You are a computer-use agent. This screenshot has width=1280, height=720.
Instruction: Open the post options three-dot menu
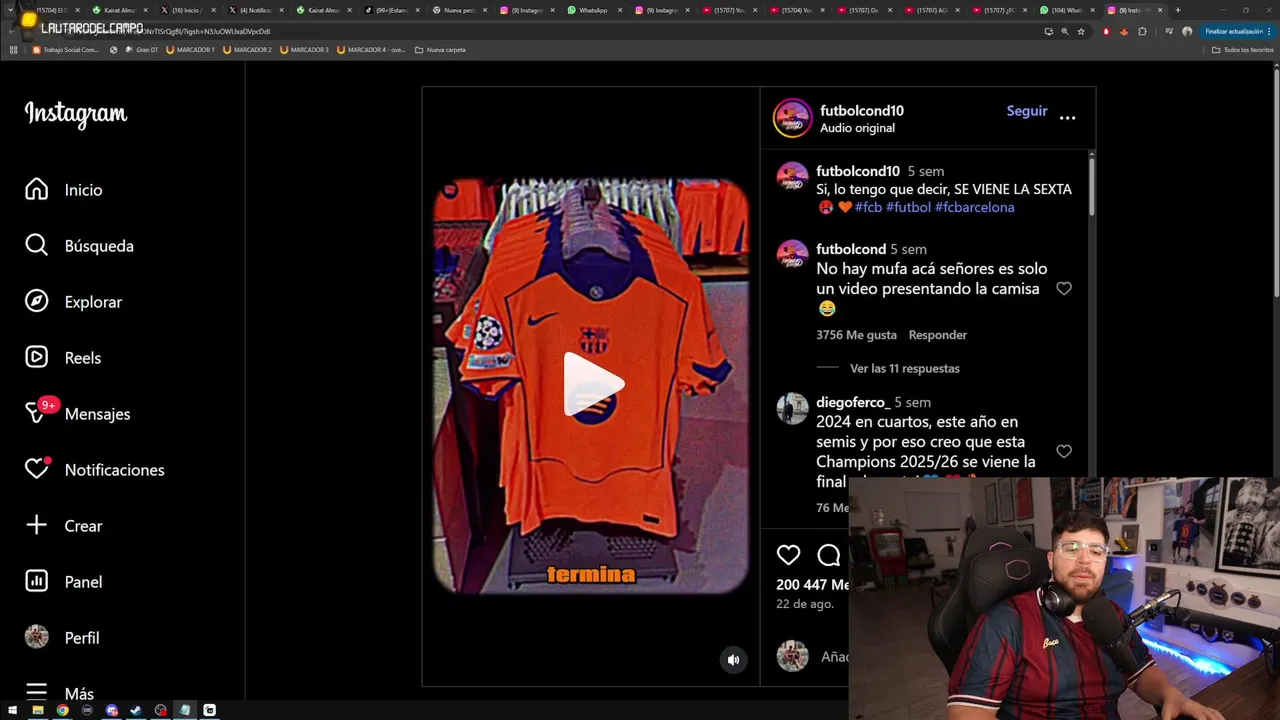1067,118
